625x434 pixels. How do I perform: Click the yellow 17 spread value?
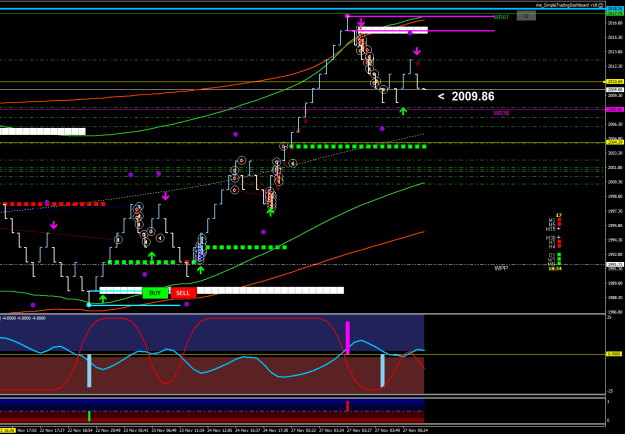[x=559, y=215]
